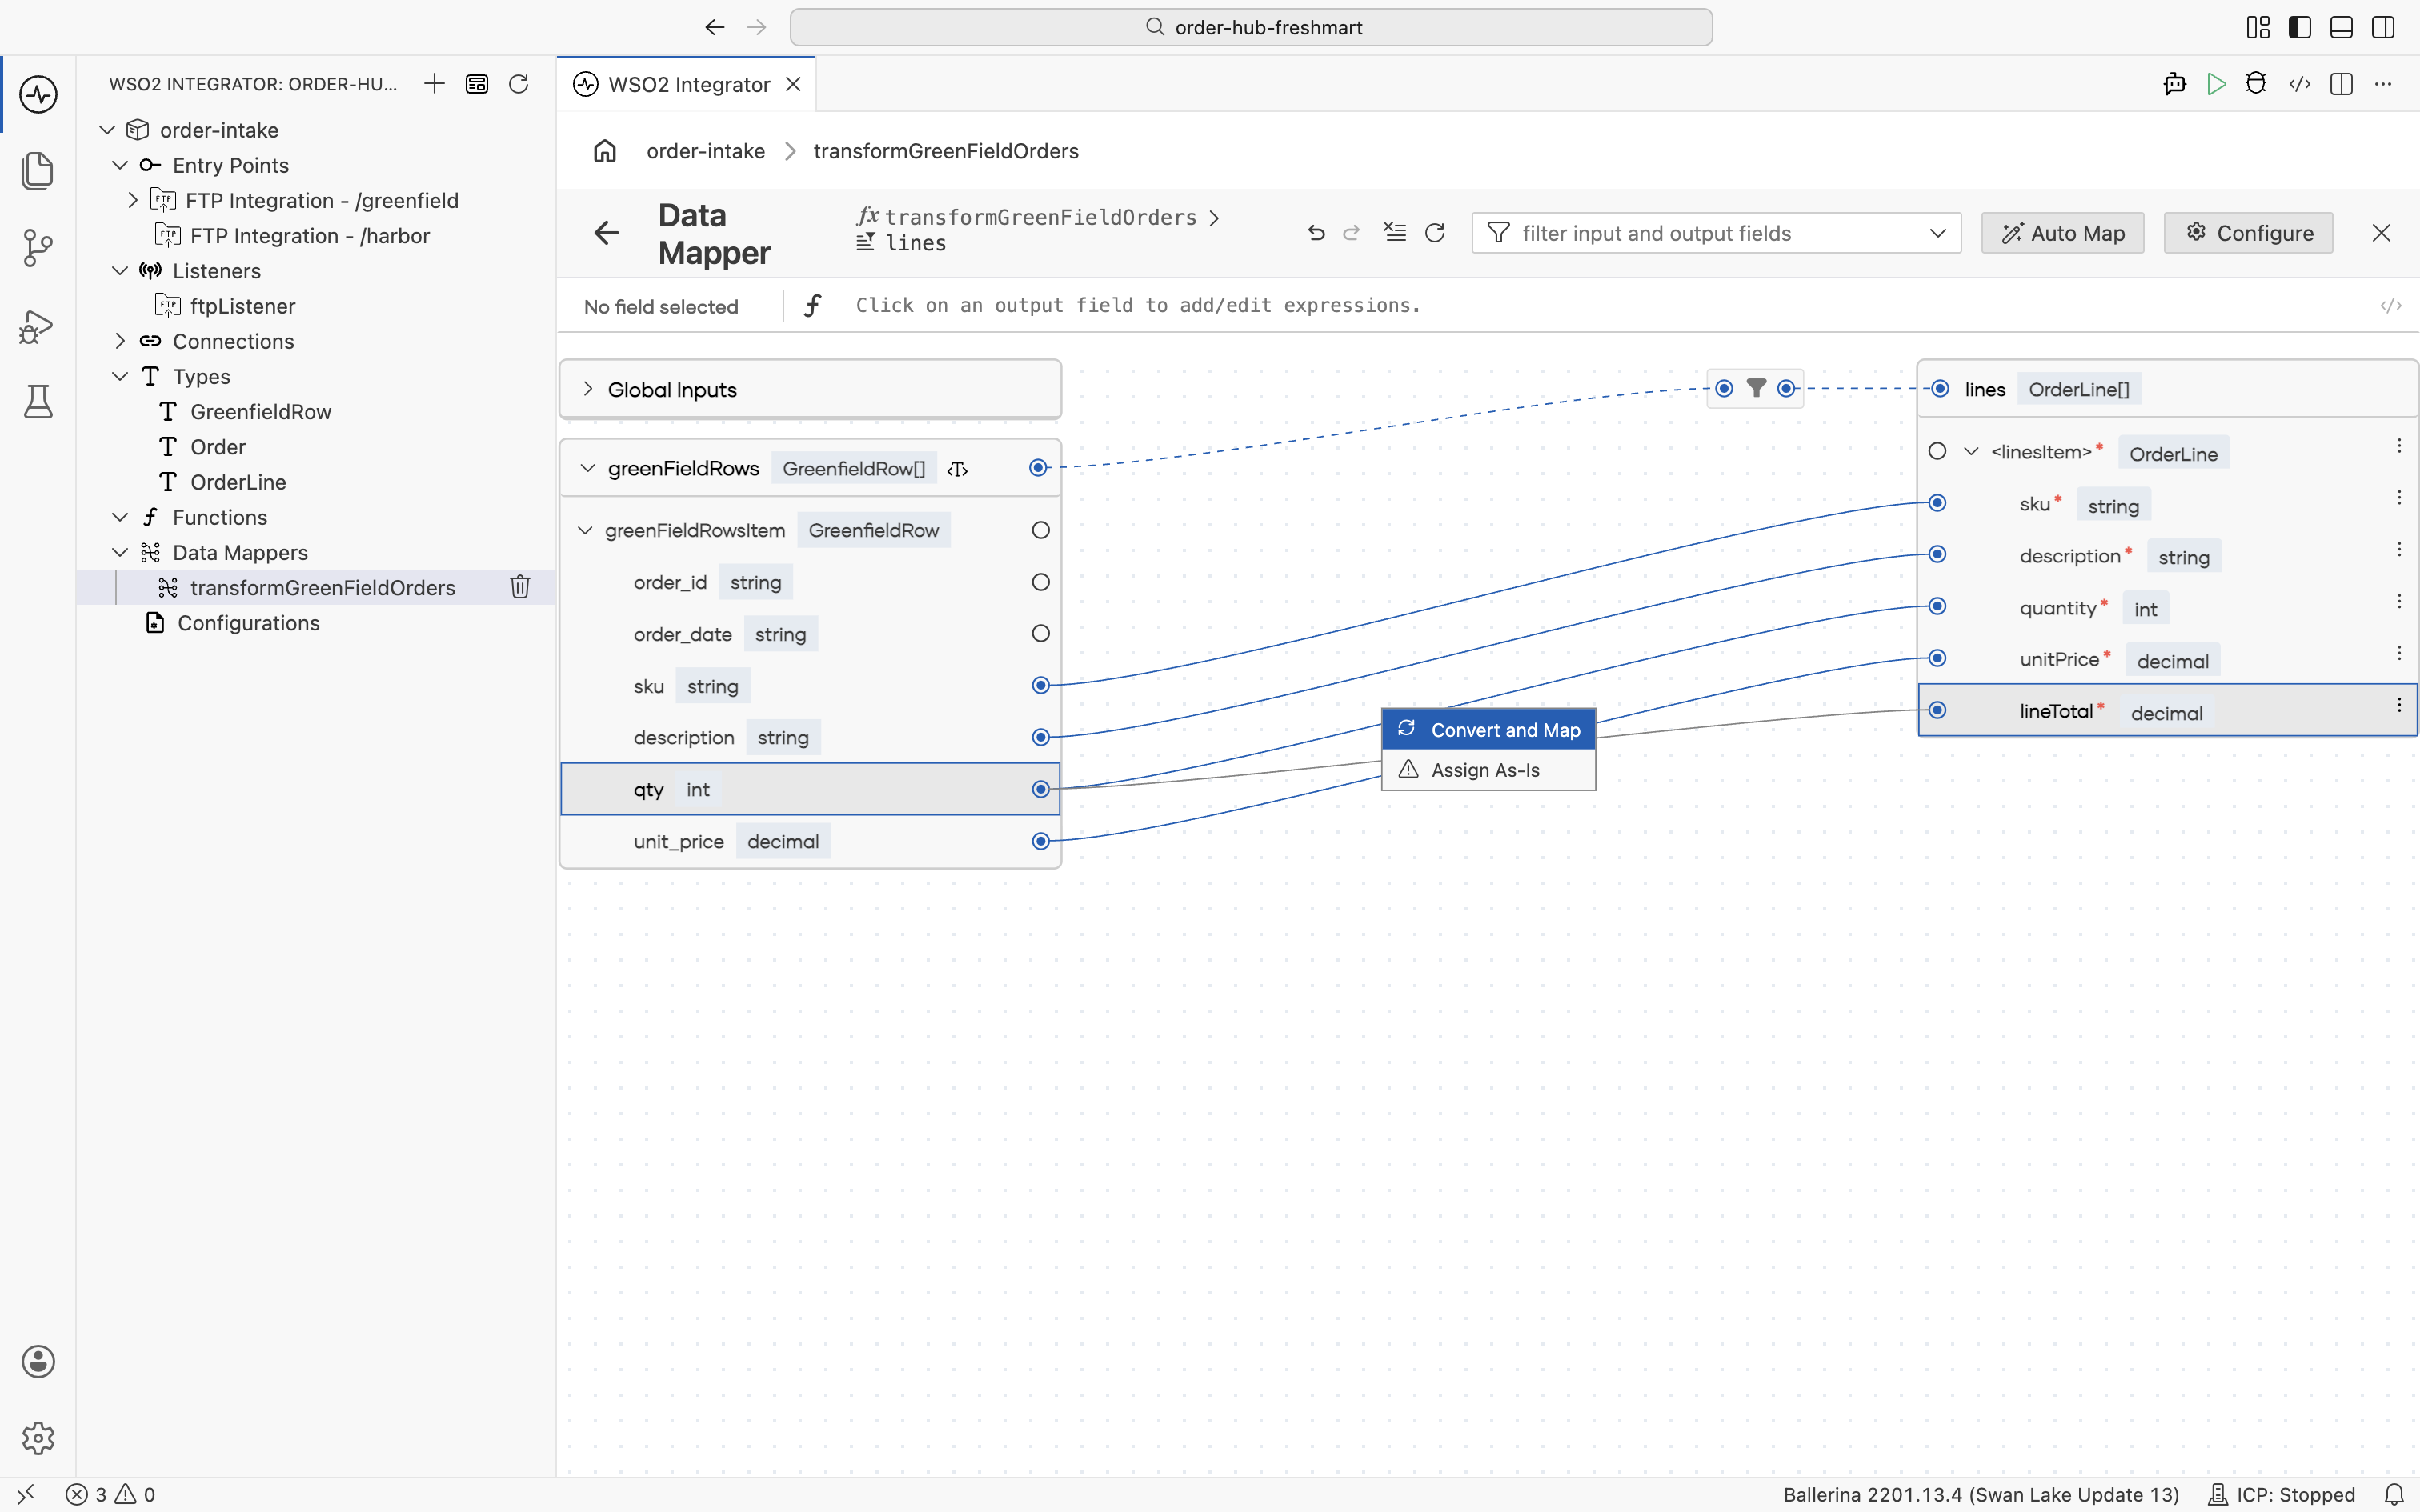Click the greenFieldRowsItem connector port

(1040, 530)
